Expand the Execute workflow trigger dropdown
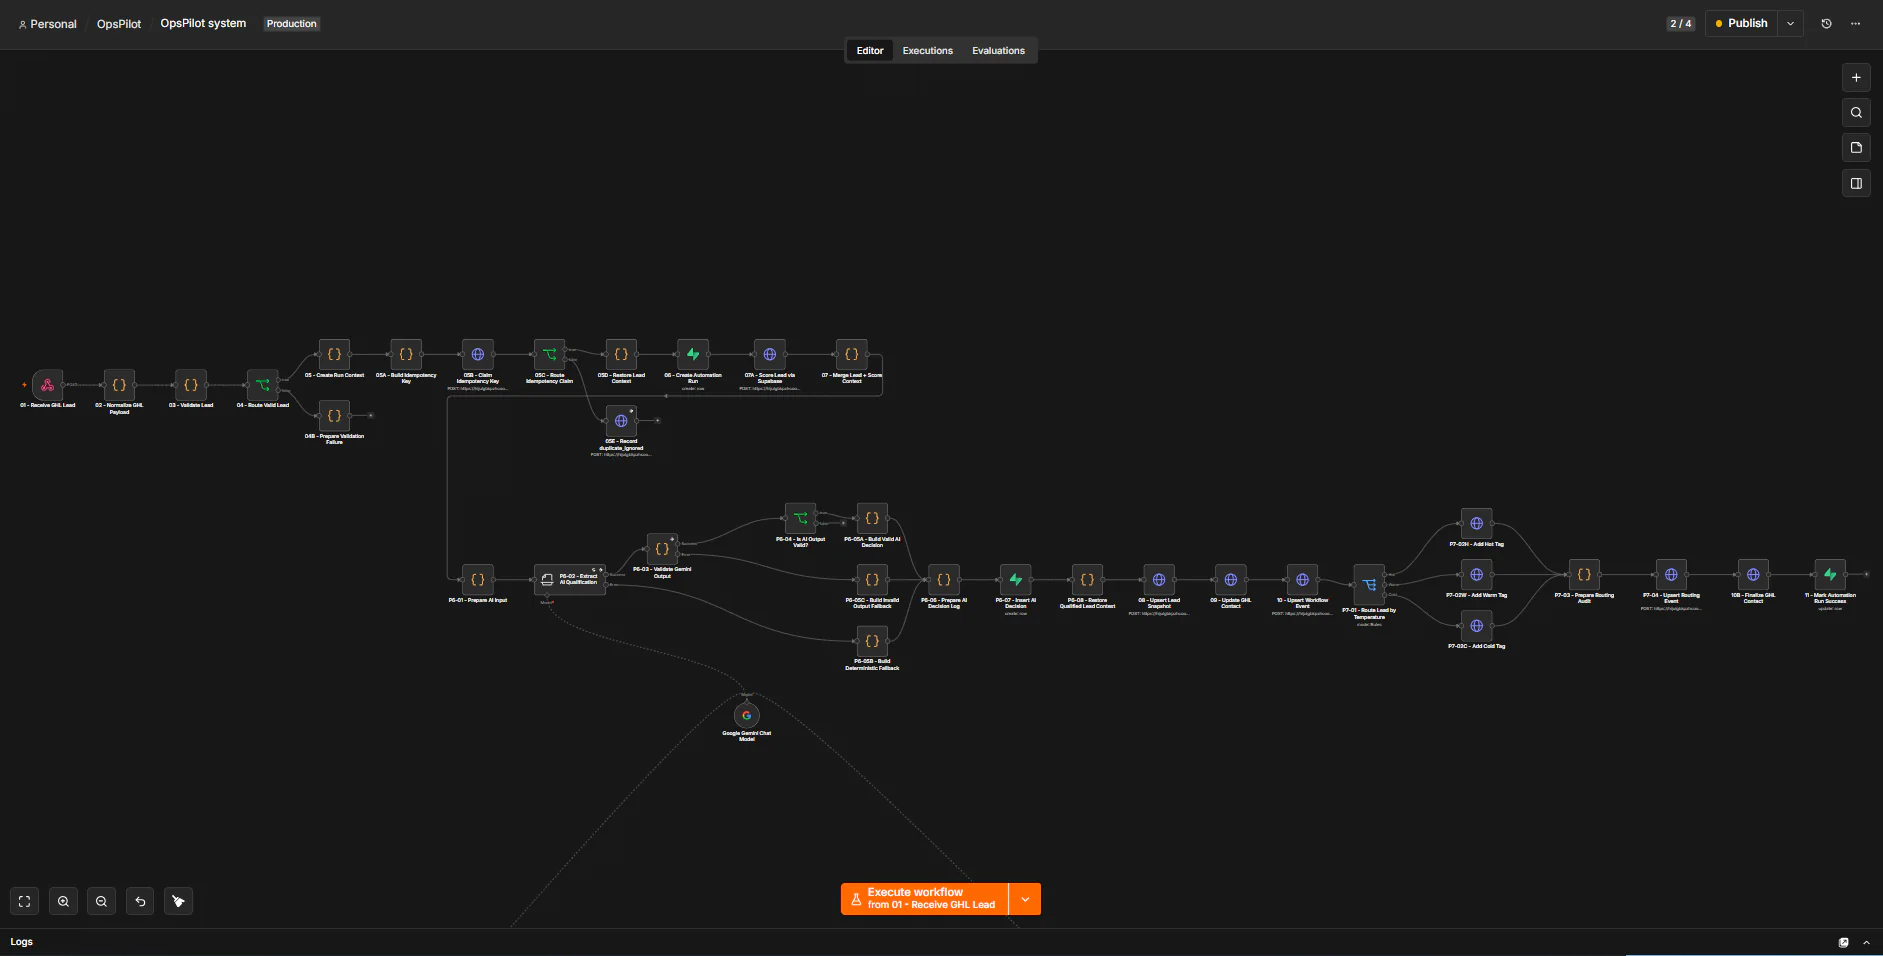Viewport: 1883px width, 956px height. pyautogui.click(x=1025, y=899)
